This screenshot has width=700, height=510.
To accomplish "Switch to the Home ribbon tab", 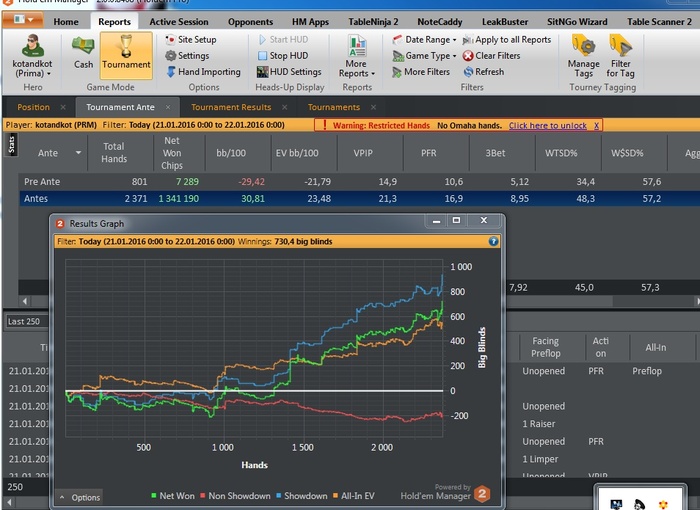I will tap(66, 22).
